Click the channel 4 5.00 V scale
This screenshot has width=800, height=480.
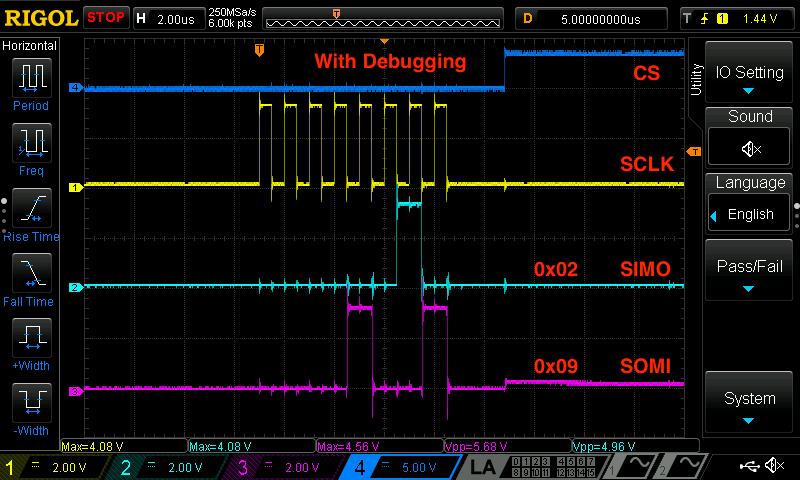(418, 467)
